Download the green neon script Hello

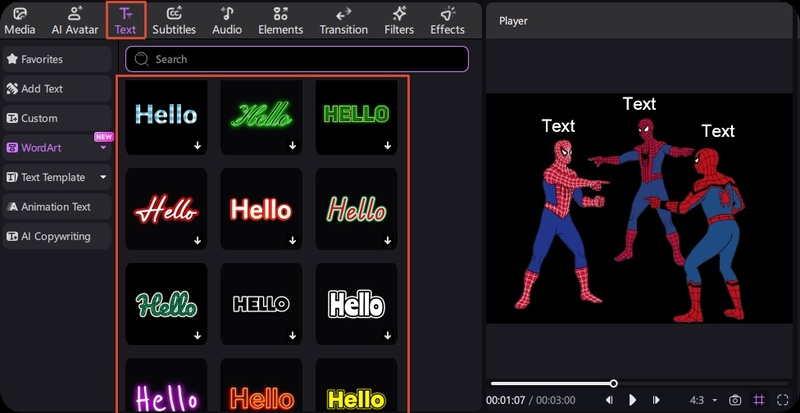pos(292,145)
